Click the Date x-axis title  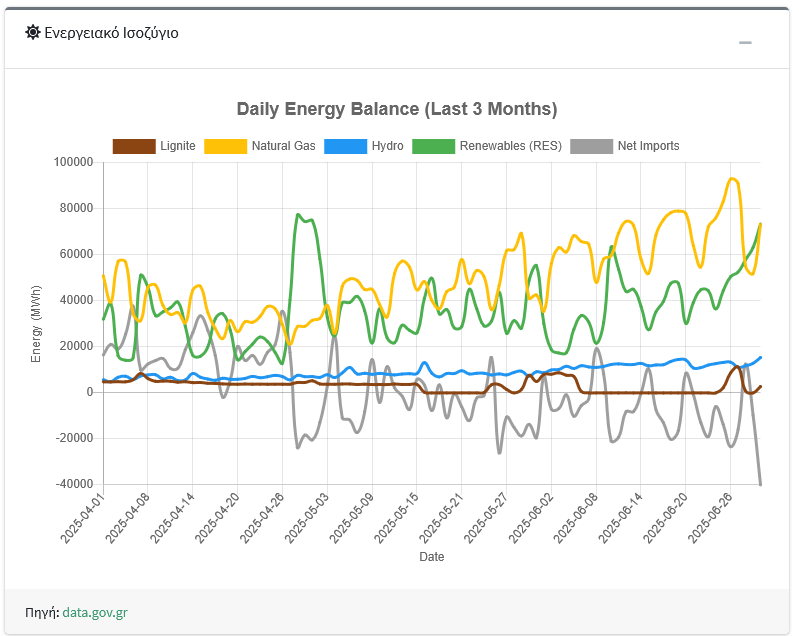[x=432, y=556]
